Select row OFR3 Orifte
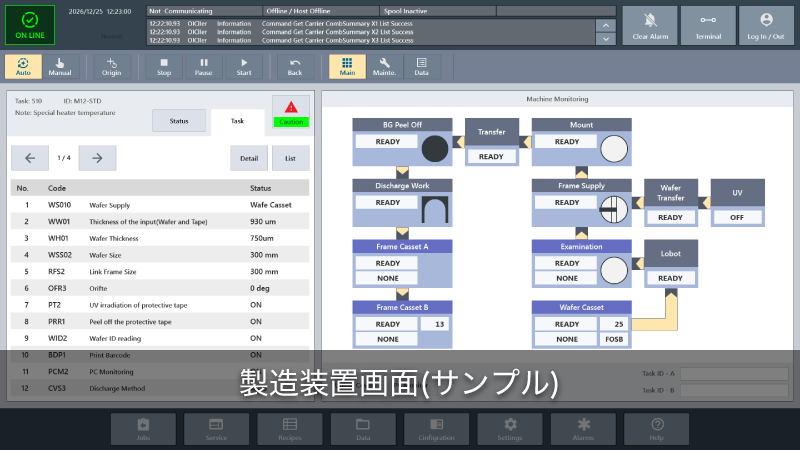This screenshot has height=450, width=800. point(160,288)
